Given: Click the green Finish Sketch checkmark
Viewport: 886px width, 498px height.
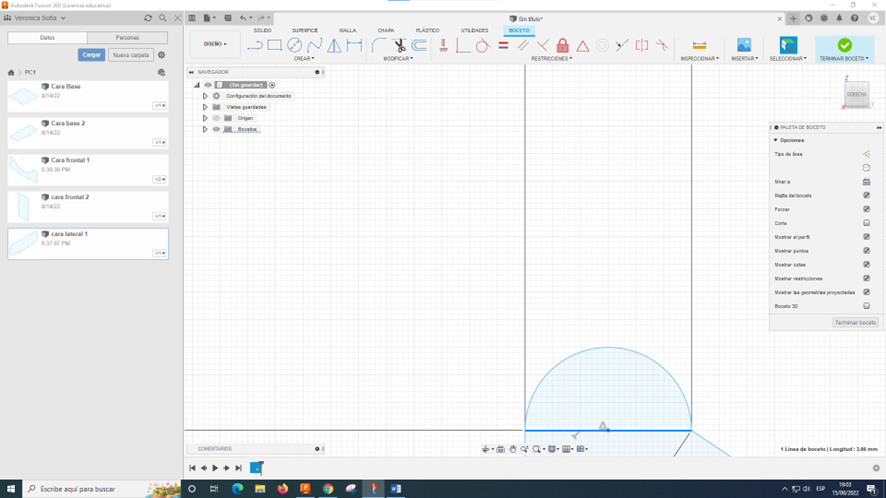Looking at the screenshot, I should point(845,45).
